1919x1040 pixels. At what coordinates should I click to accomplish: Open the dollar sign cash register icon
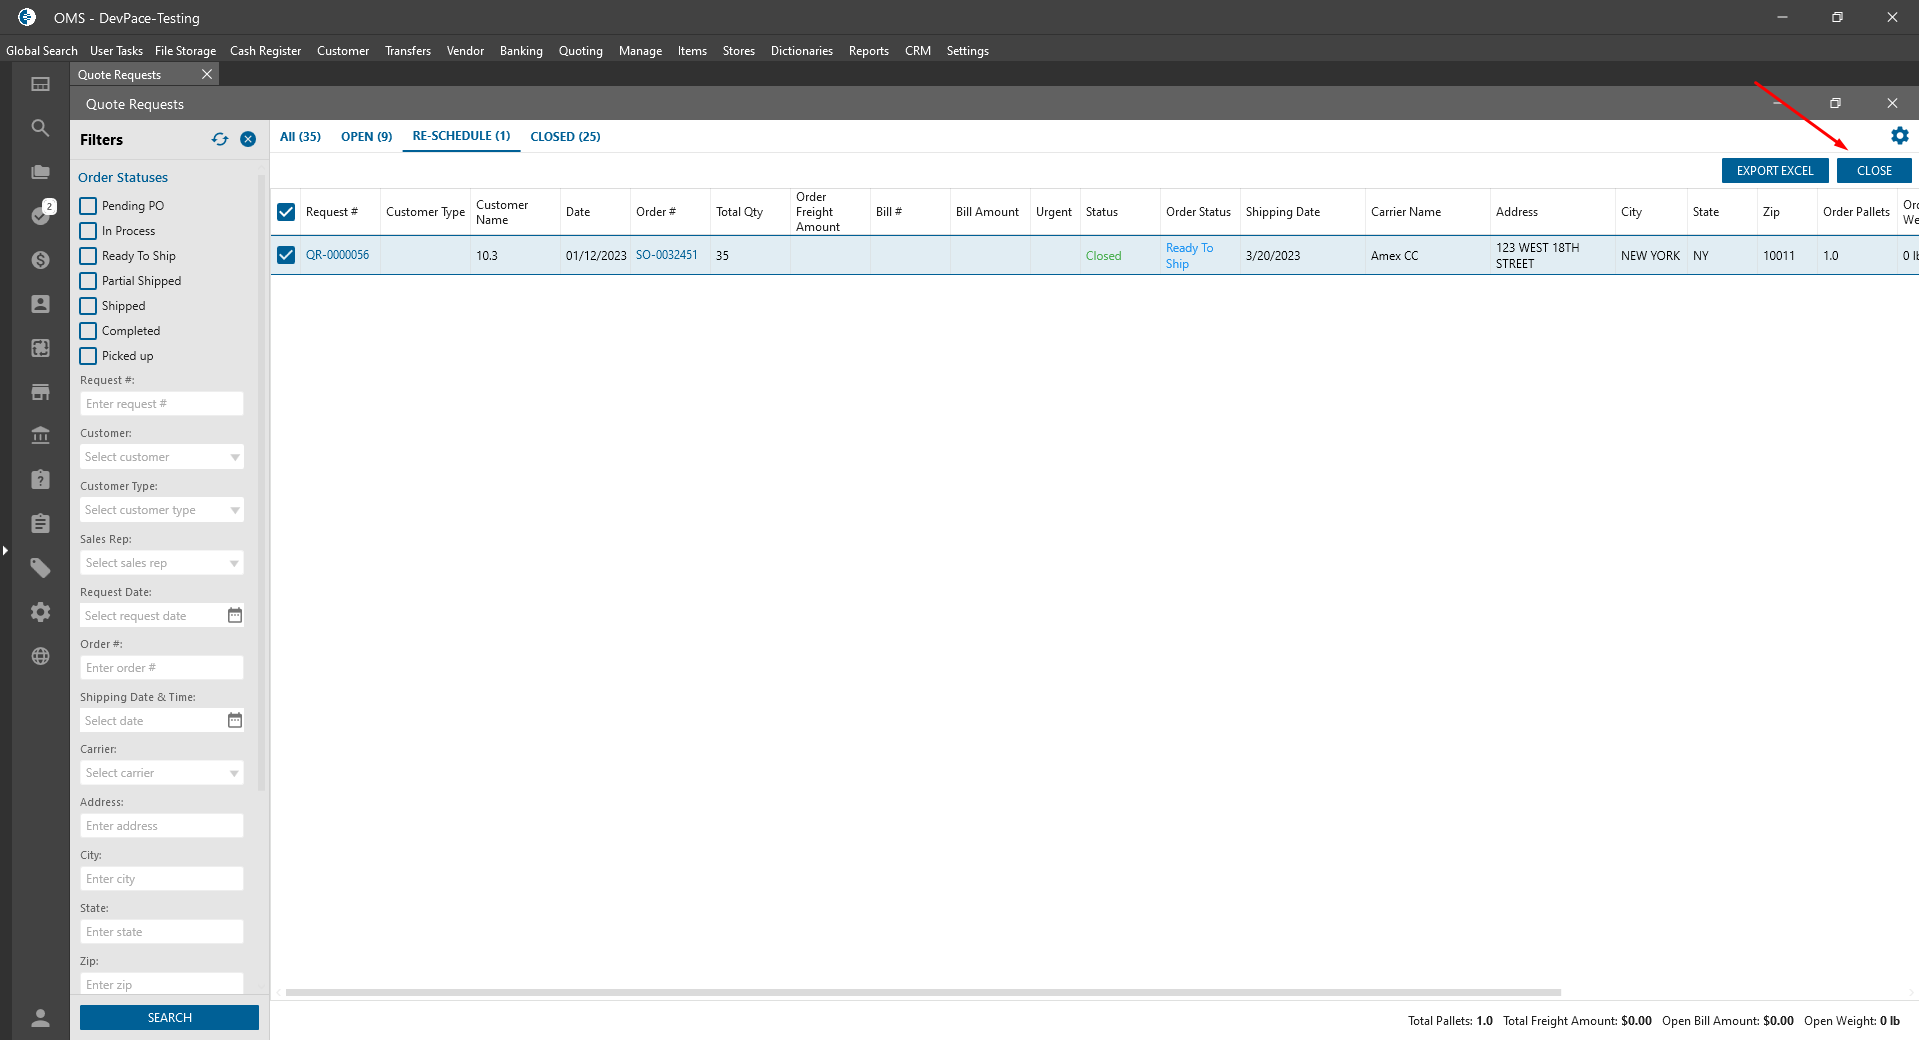tap(40, 260)
